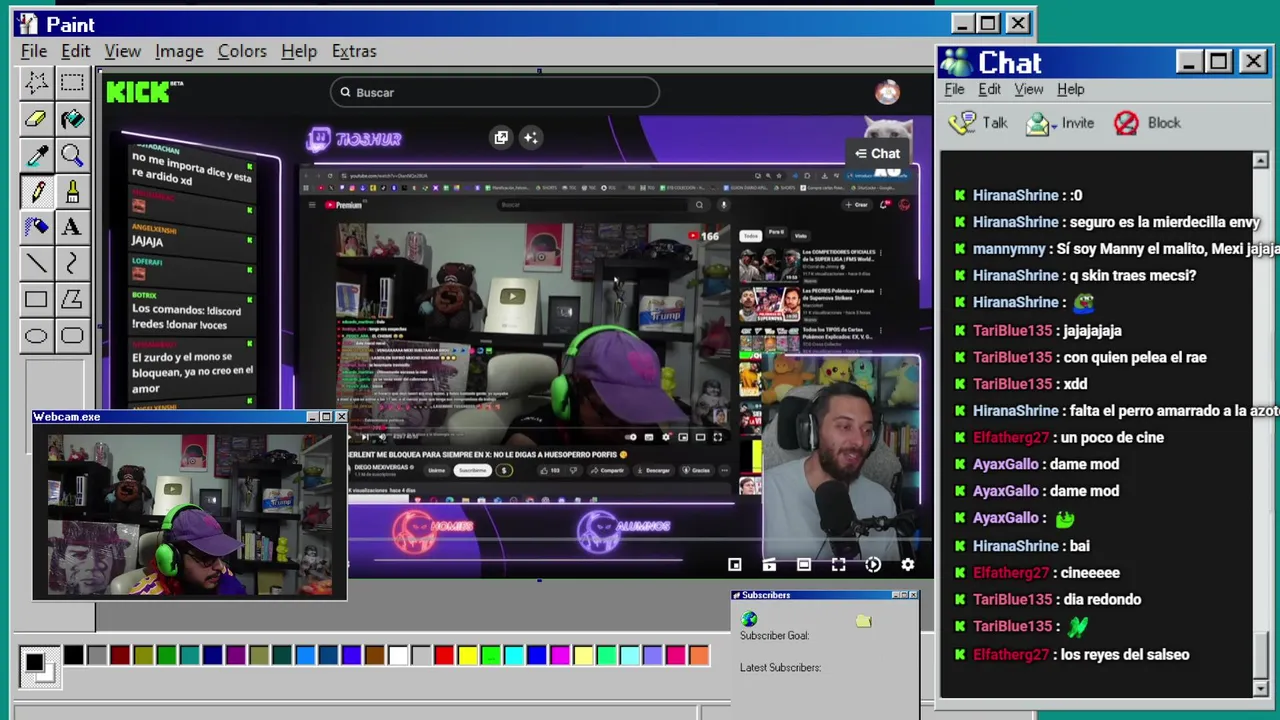Click chat message 'un poco de cine'
This screenshot has width=1280, height=720.
1111,437
